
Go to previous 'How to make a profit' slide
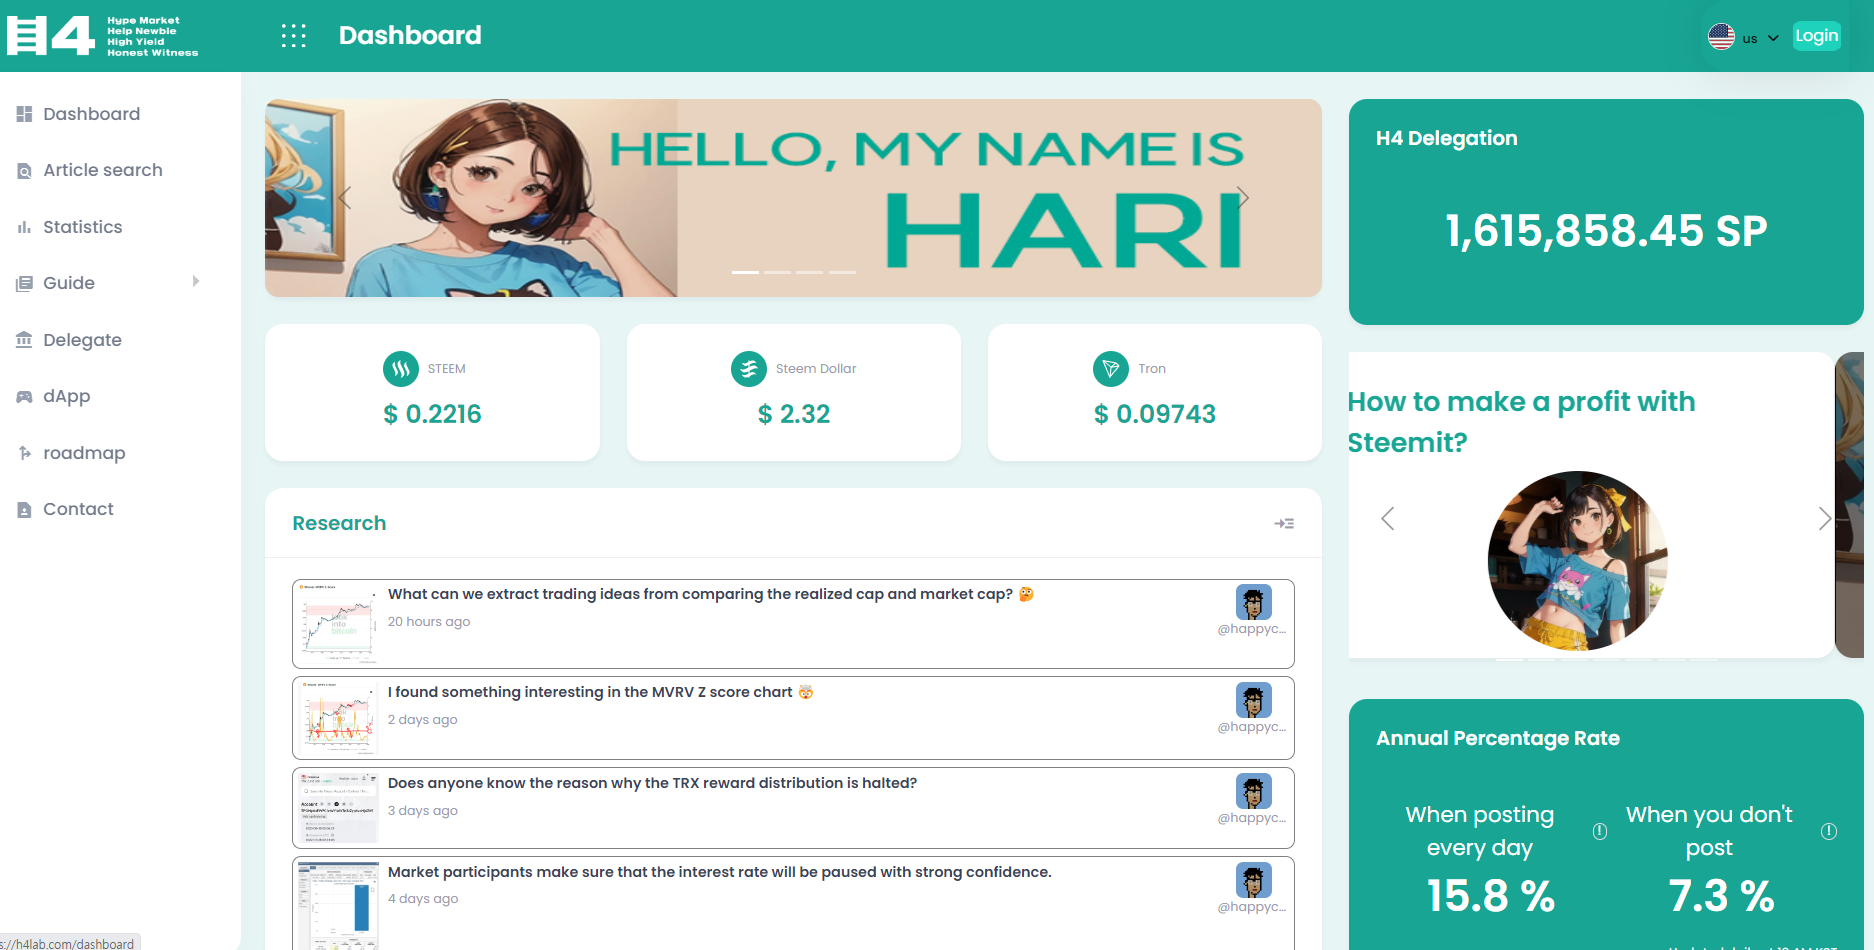tap(1387, 518)
